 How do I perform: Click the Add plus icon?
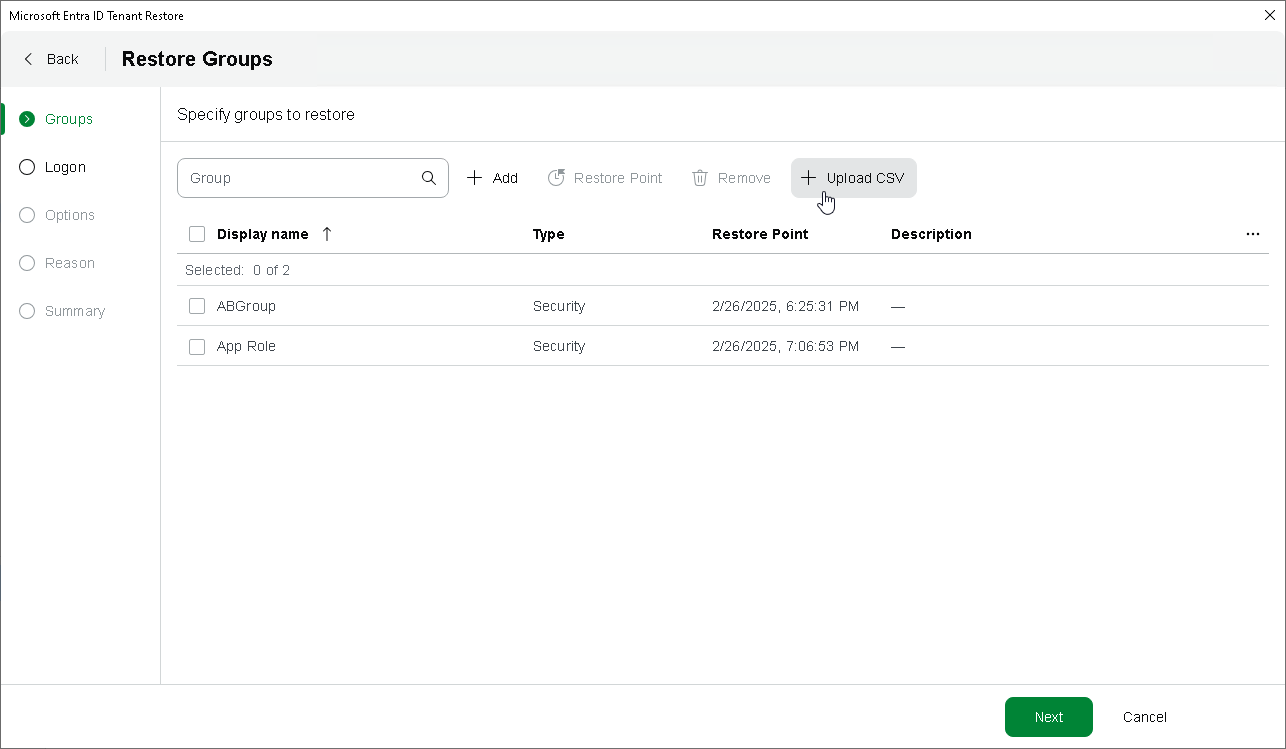tap(475, 178)
